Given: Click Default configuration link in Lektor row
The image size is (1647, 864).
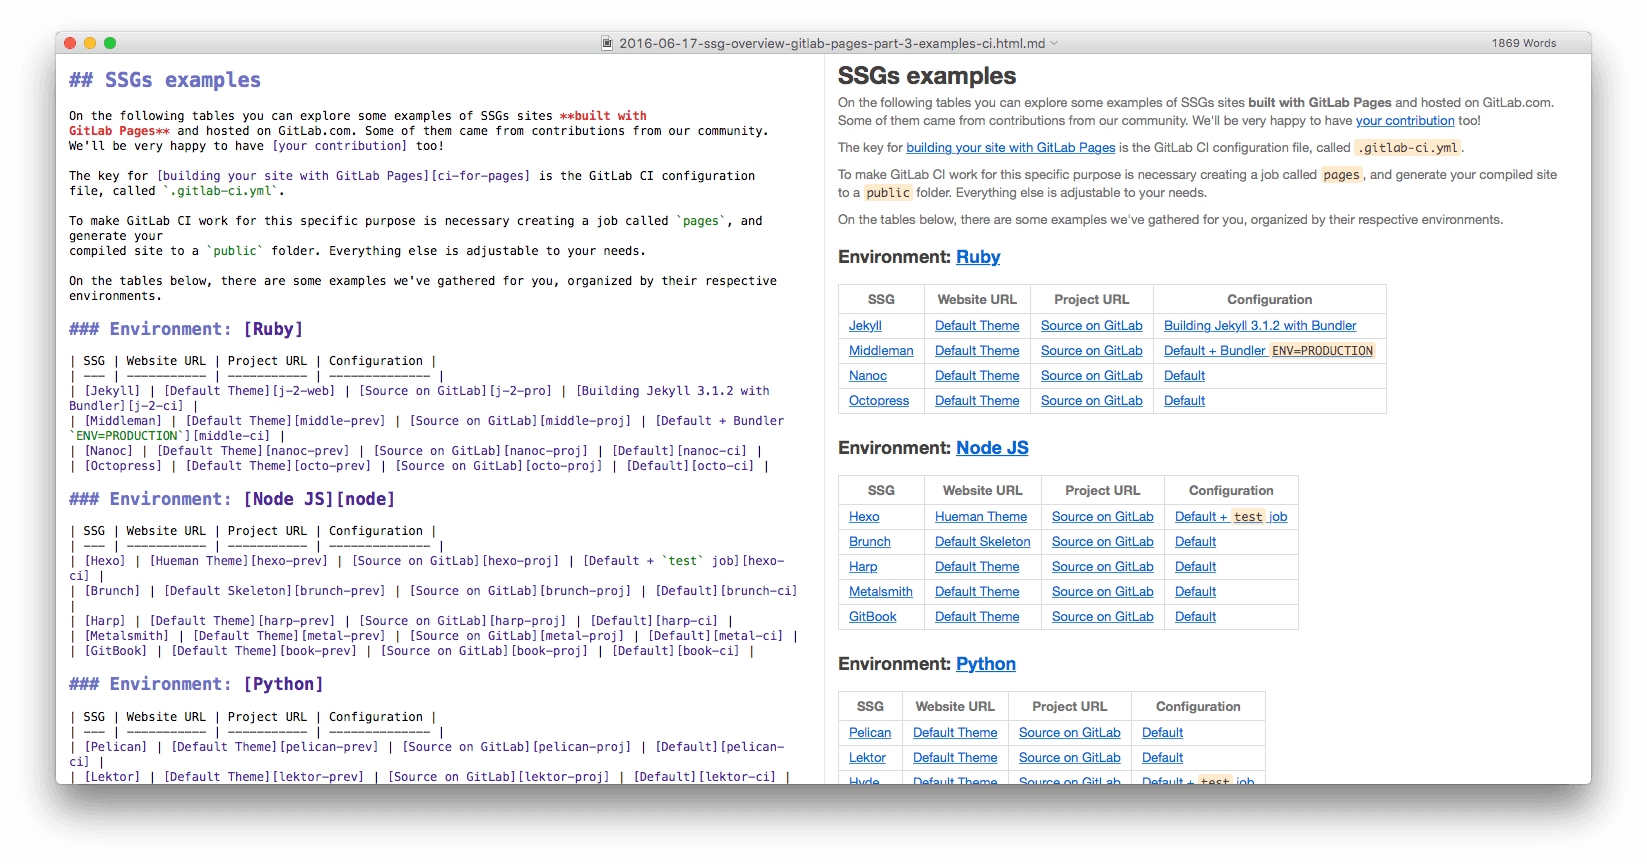Looking at the screenshot, I should 1162,757.
